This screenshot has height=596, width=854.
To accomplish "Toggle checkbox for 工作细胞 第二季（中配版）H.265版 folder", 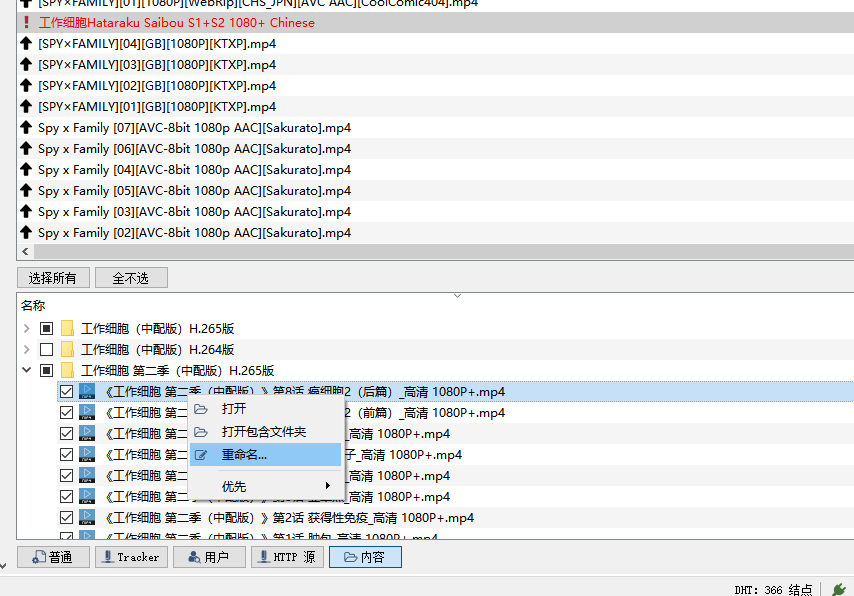I will coord(46,370).
